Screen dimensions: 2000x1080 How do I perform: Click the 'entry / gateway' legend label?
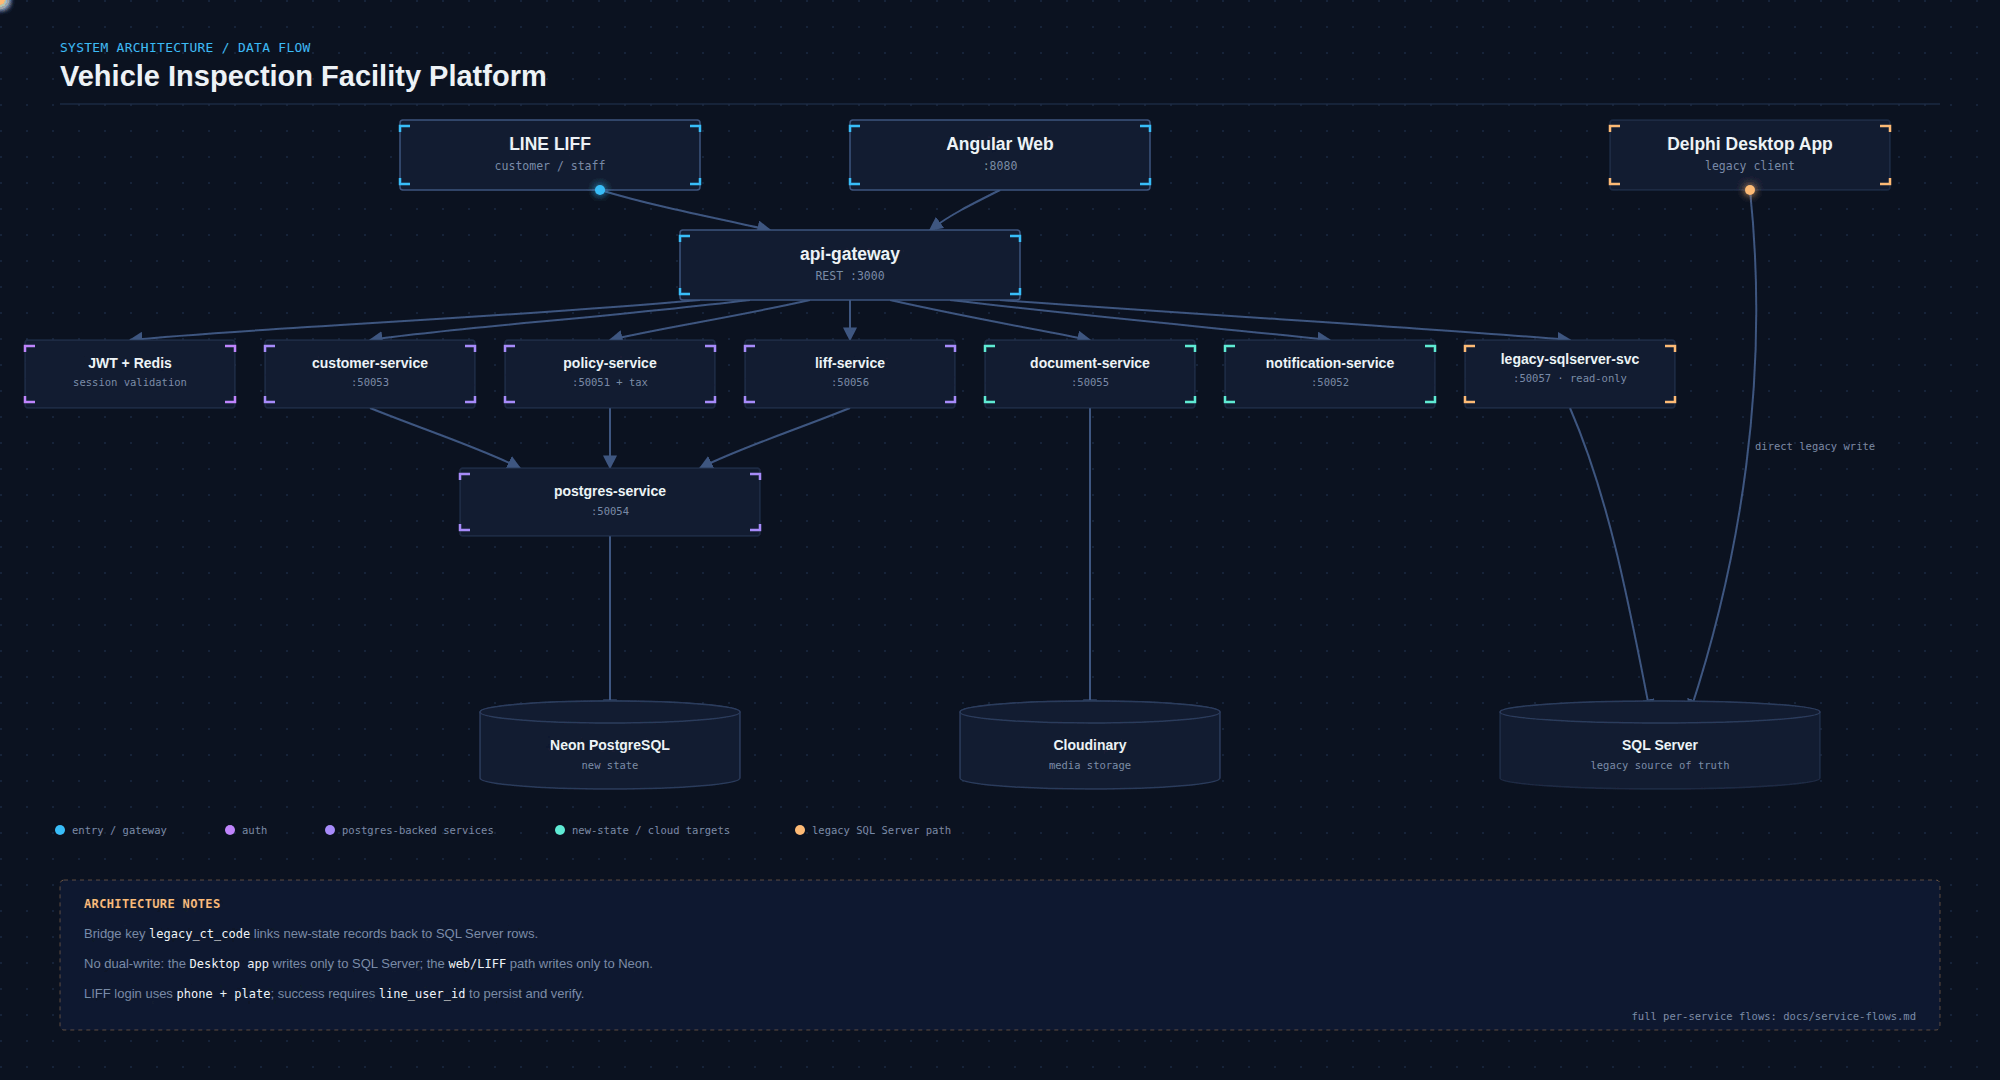coord(119,831)
